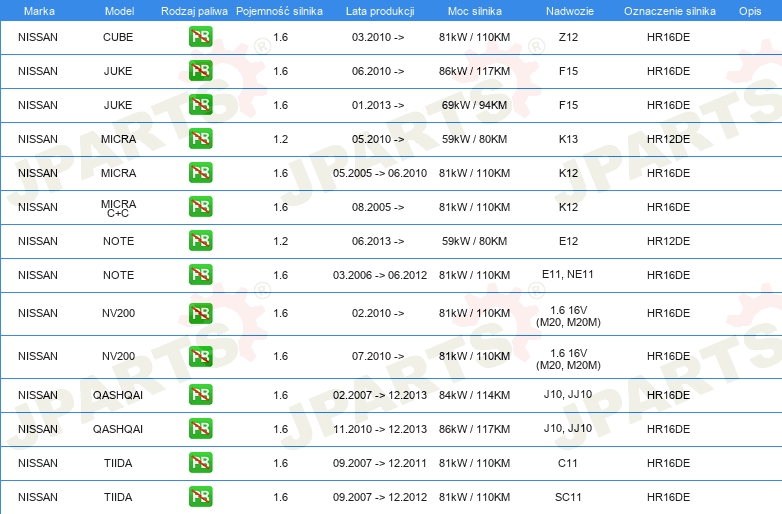Click the 03.2010 -> production date

point(378,37)
